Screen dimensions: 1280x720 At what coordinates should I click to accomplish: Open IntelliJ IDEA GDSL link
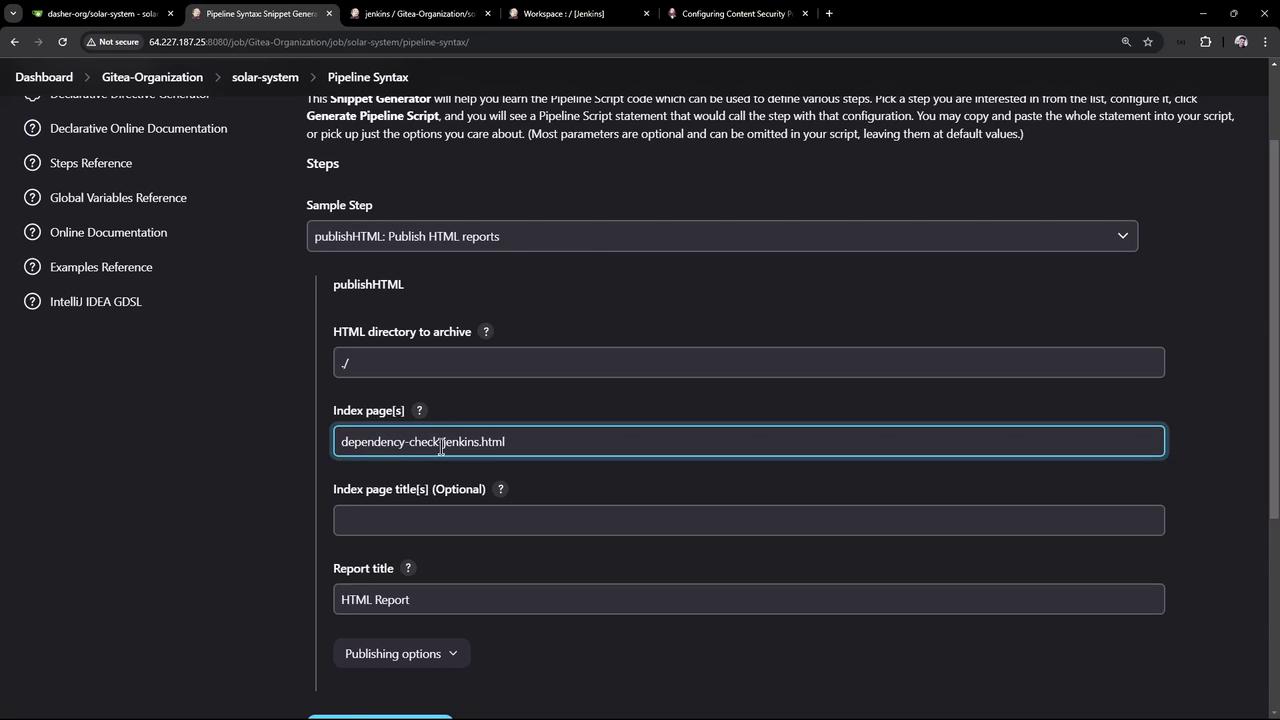pyautogui.click(x=96, y=302)
